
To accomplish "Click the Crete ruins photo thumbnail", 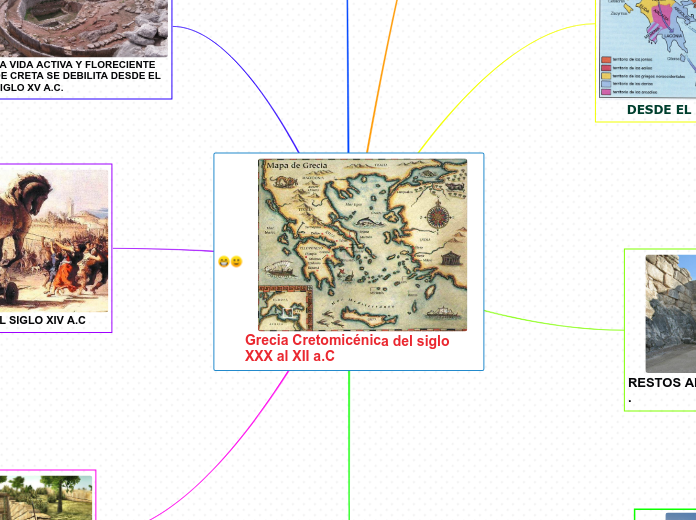I will tap(84, 28).
